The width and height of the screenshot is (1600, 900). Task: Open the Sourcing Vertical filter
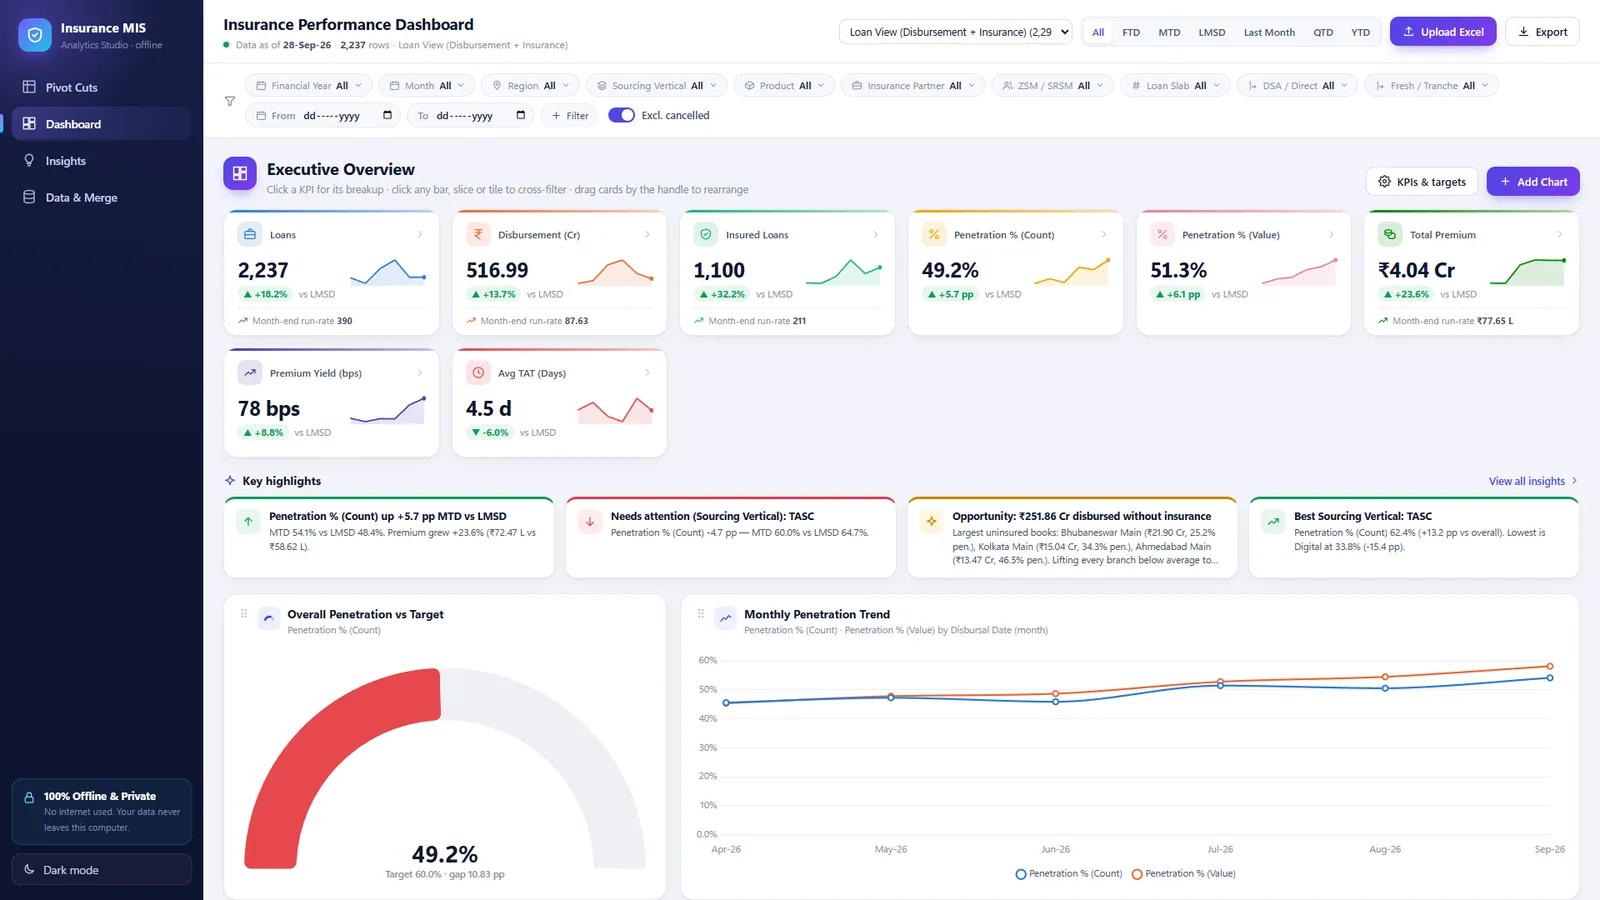(x=656, y=86)
